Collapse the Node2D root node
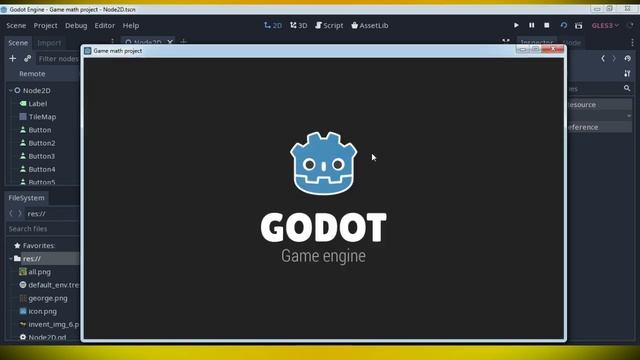The image size is (640, 360). point(11,91)
